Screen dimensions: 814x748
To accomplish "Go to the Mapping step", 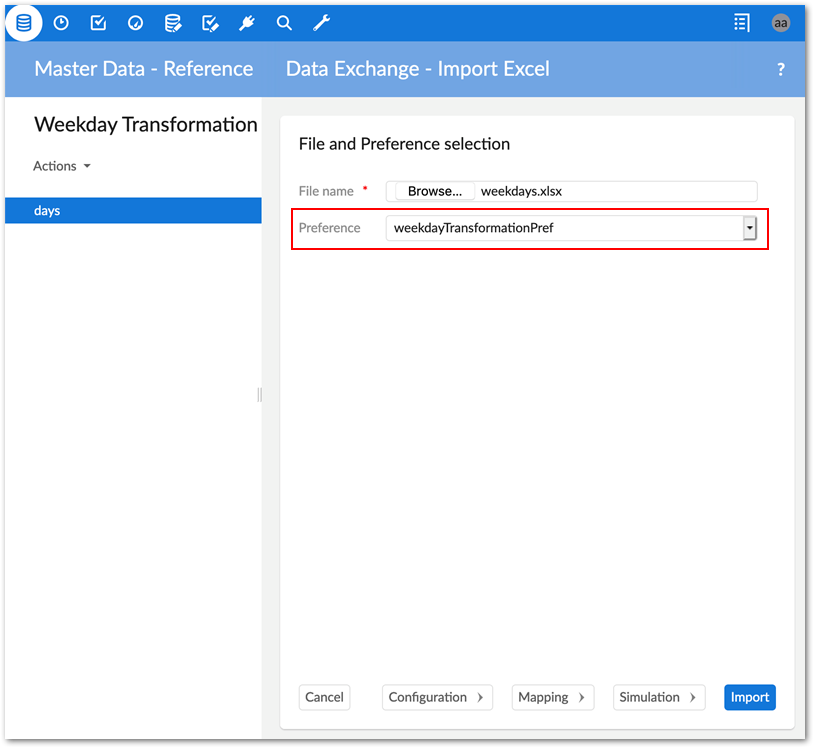I will coord(552,697).
